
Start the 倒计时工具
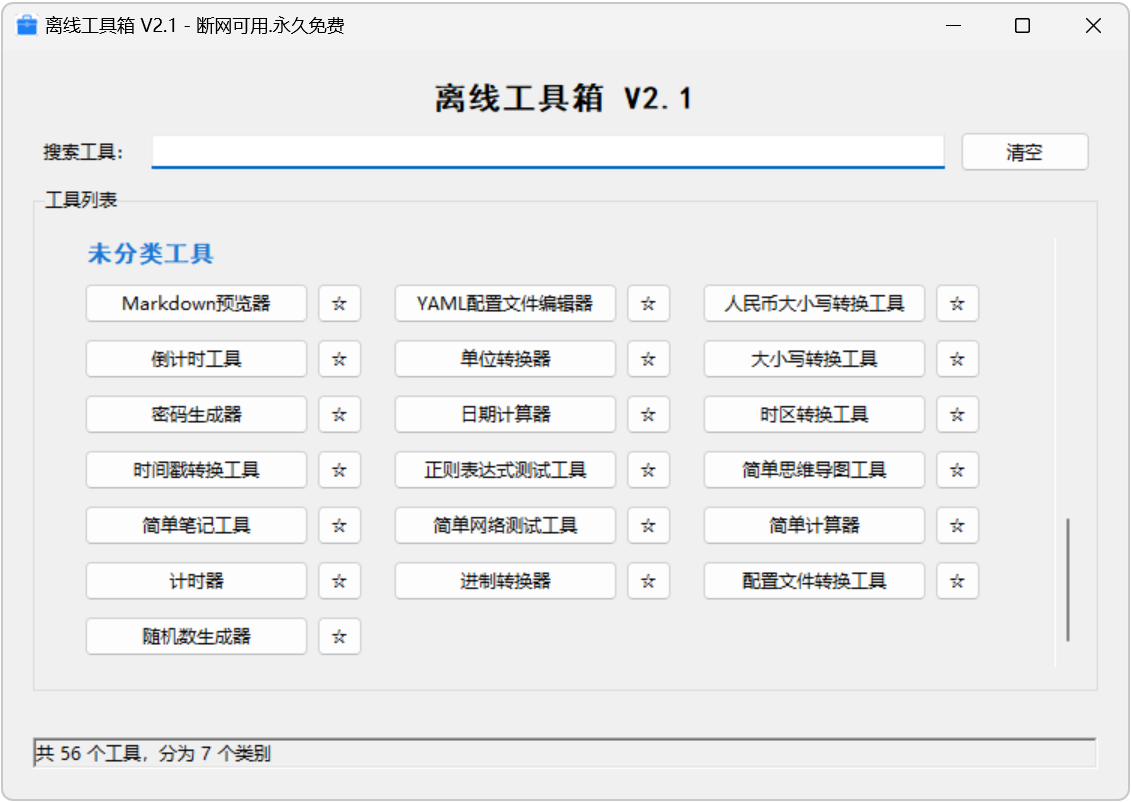[196, 359]
